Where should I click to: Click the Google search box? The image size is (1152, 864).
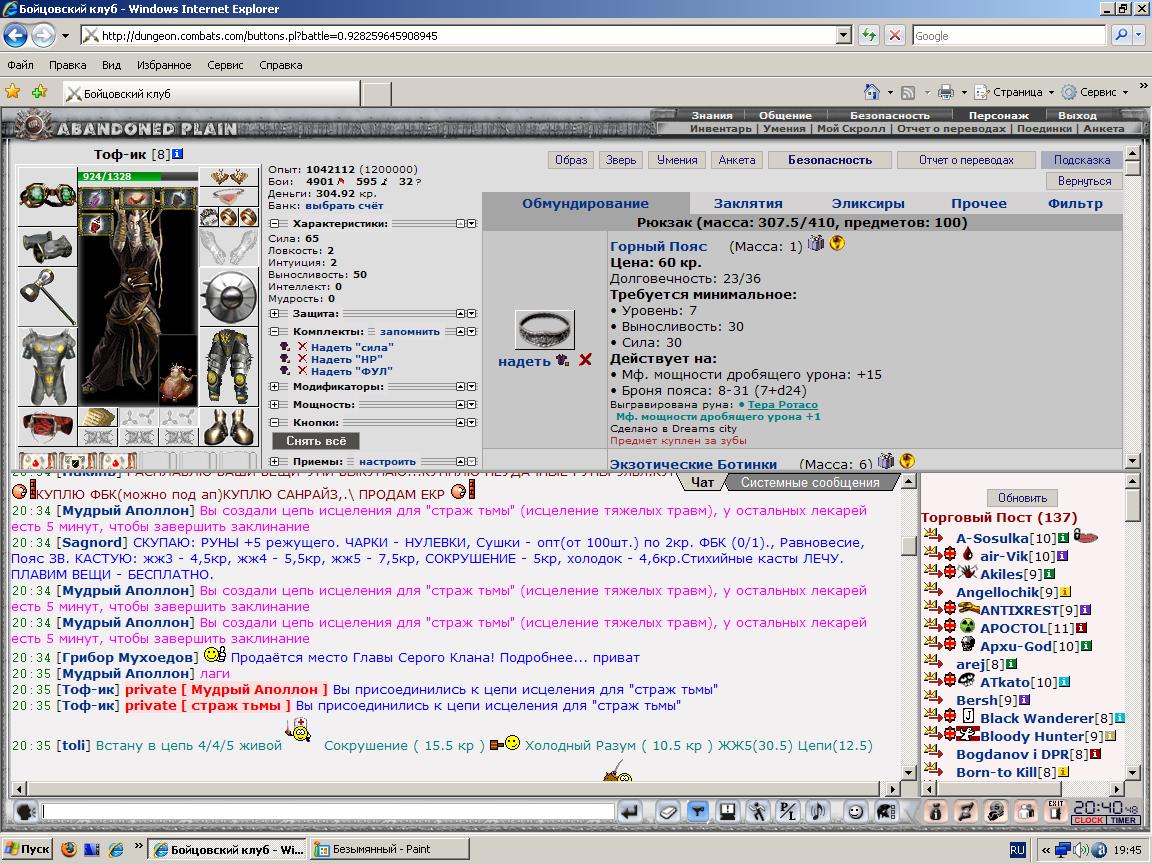[x=1009, y=35]
